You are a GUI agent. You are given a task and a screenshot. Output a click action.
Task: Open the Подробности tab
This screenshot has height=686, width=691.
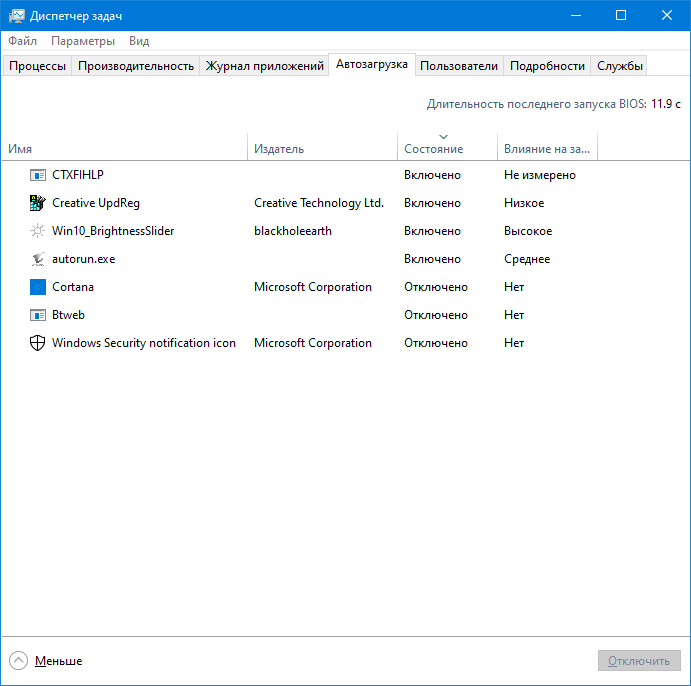coord(547,66)
